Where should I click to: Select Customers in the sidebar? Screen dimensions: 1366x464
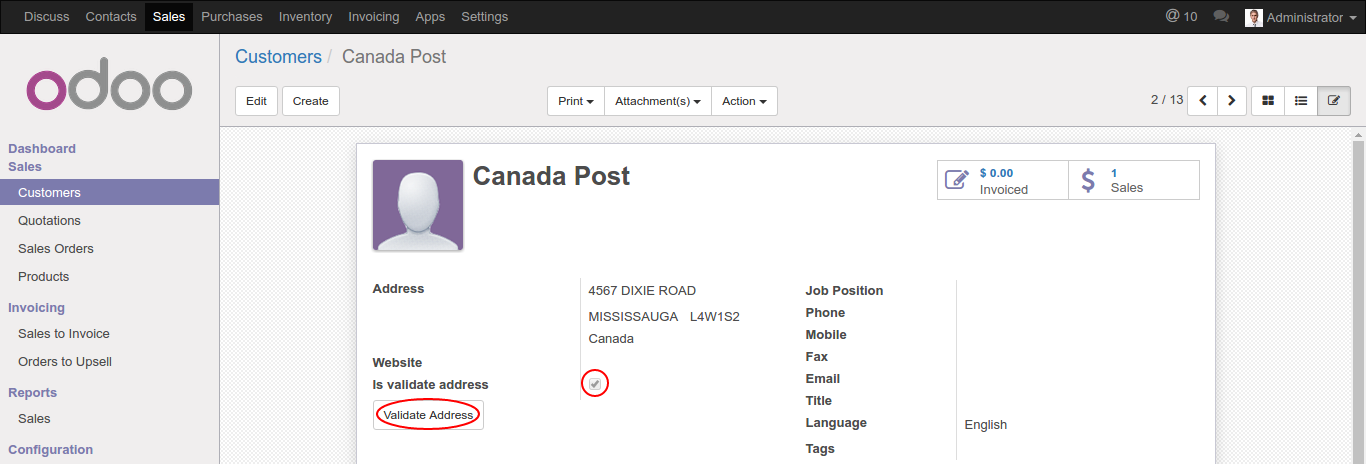(109, 192)
